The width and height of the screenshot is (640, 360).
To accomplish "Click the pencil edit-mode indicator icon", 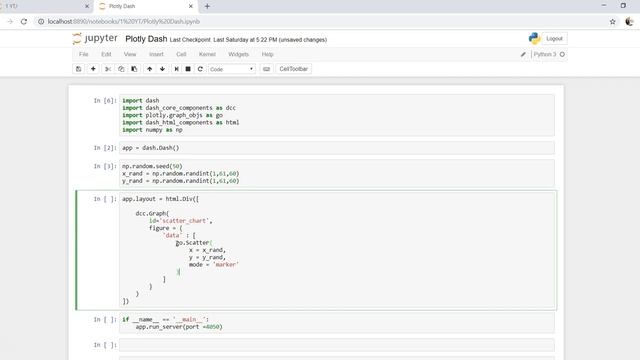I will click(x=523, y=54).
